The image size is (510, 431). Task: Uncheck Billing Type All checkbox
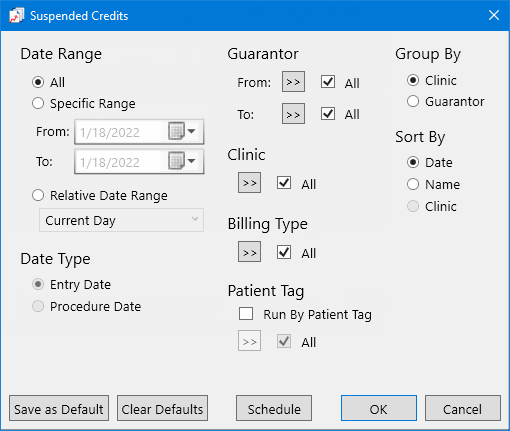284,252
